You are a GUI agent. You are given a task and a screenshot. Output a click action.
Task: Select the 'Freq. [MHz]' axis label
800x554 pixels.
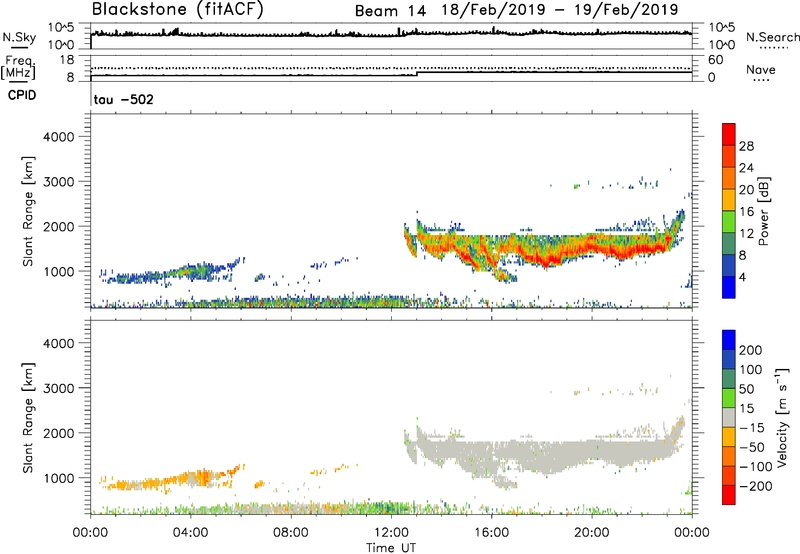19,68
